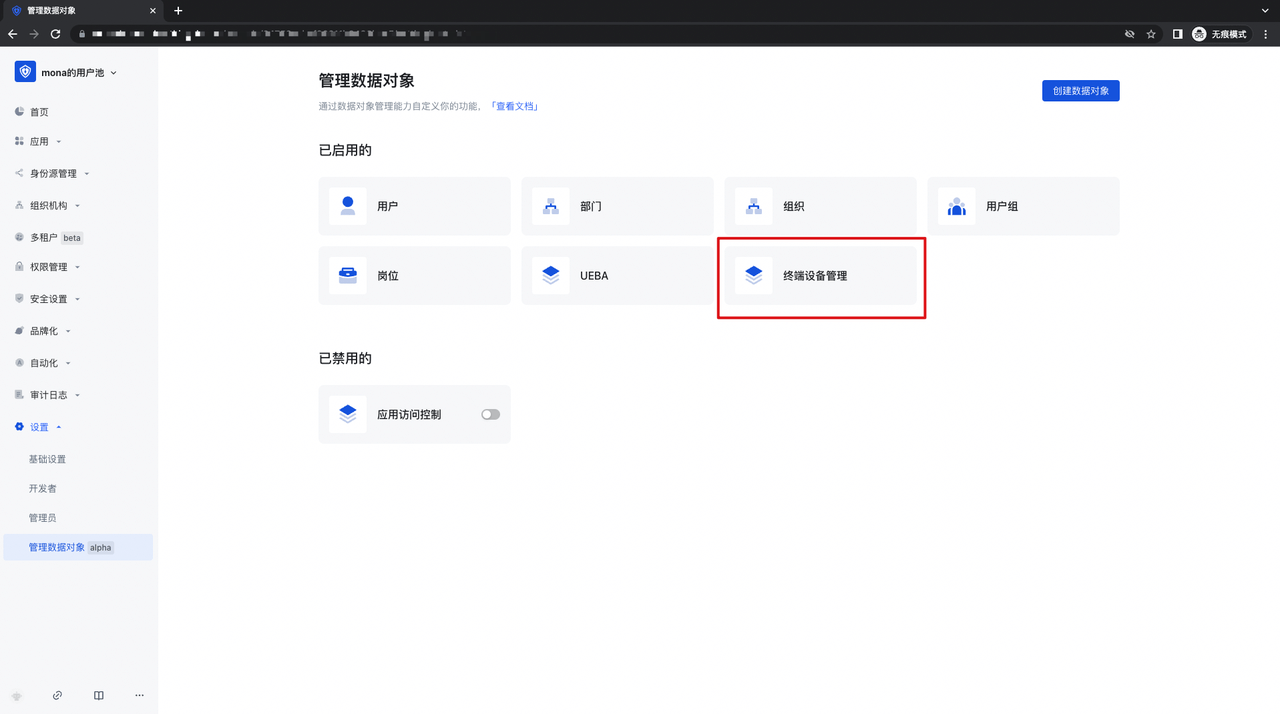Select 管理员 in settings submenu
Screen dimensions: 1280x714
pos(42,517)
